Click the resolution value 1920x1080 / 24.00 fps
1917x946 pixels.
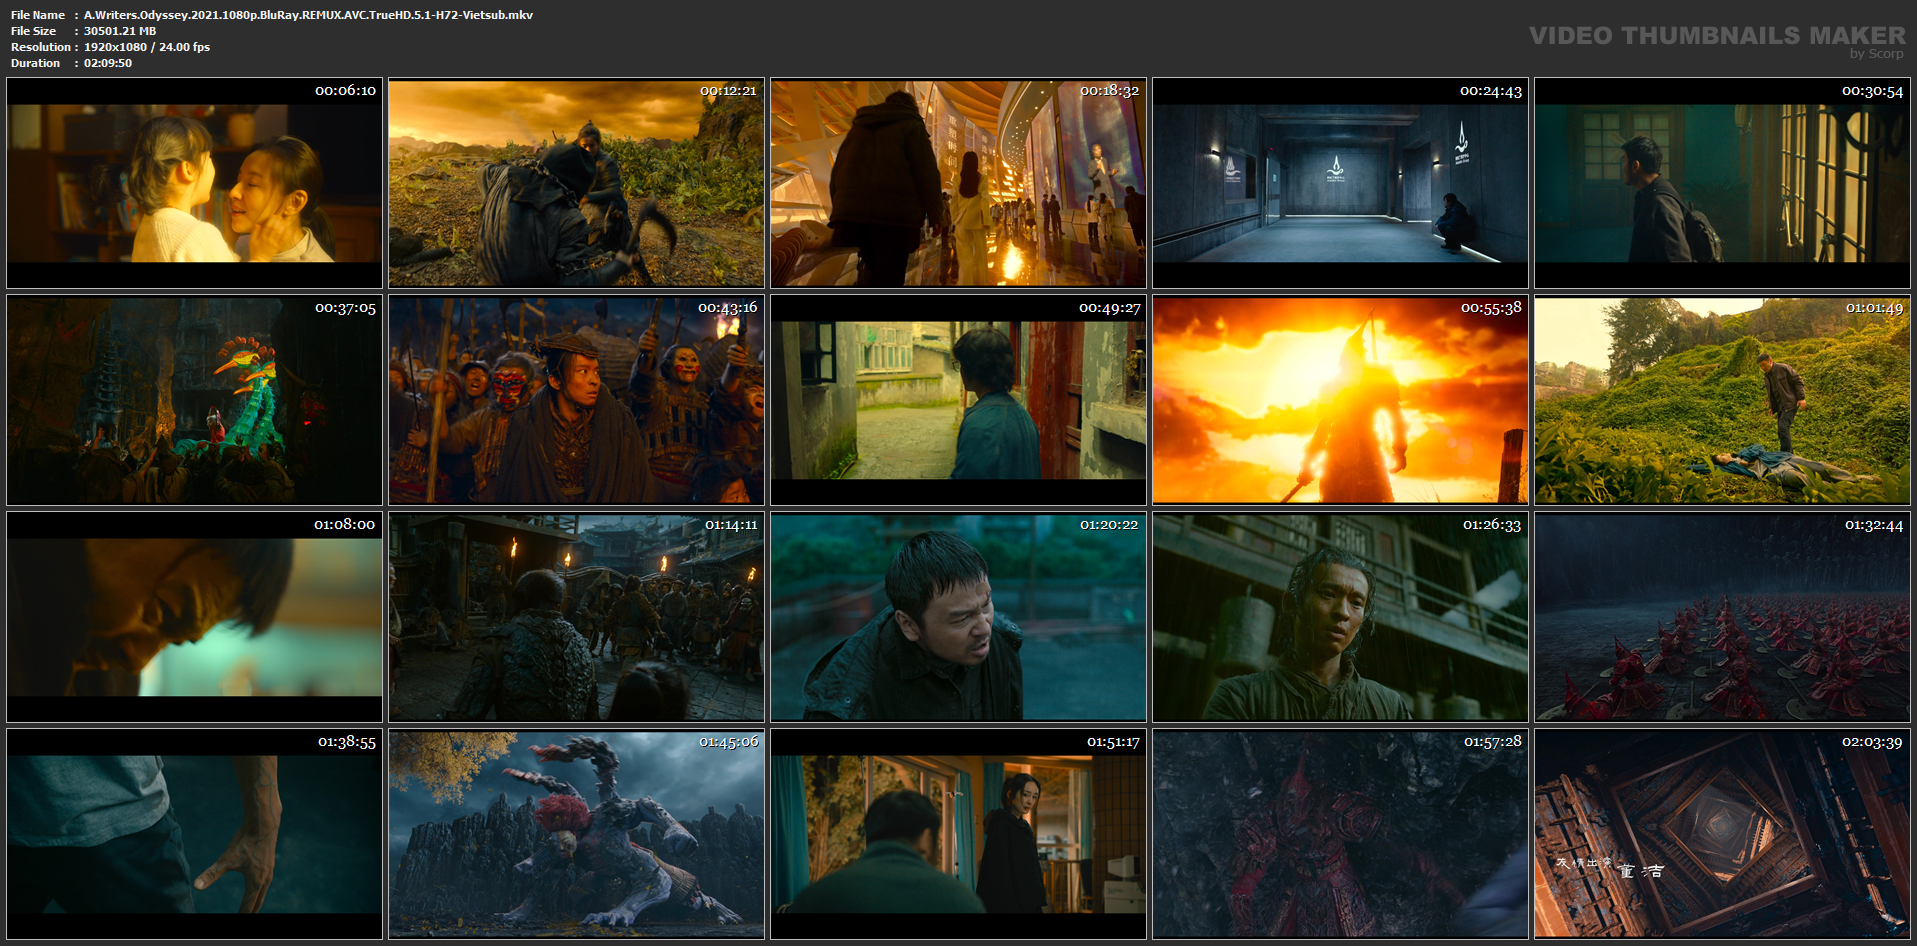tap(147, 47)
